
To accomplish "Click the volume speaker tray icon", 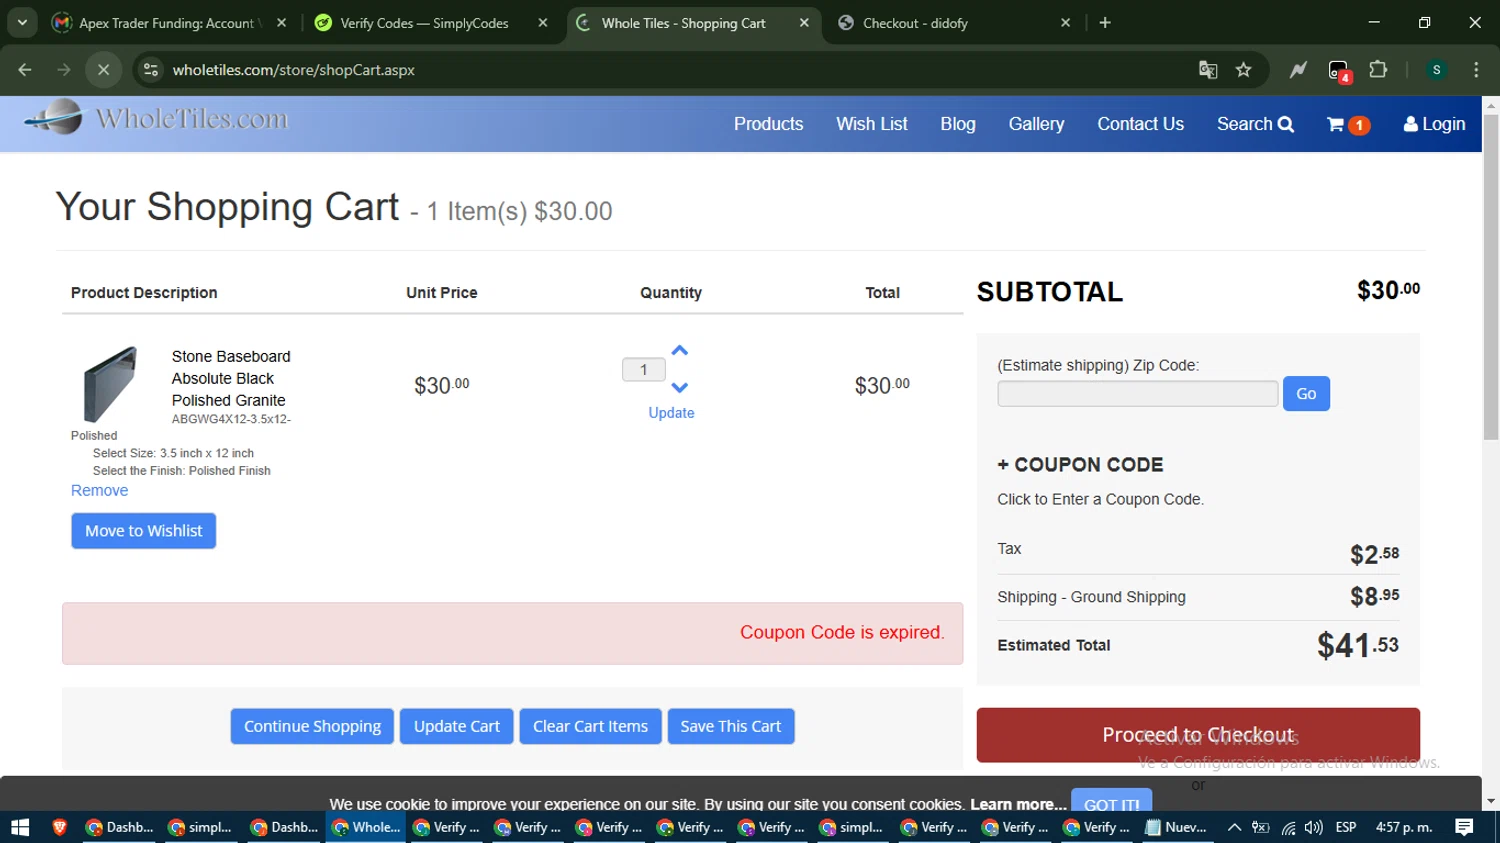I will coord(1314,827).
